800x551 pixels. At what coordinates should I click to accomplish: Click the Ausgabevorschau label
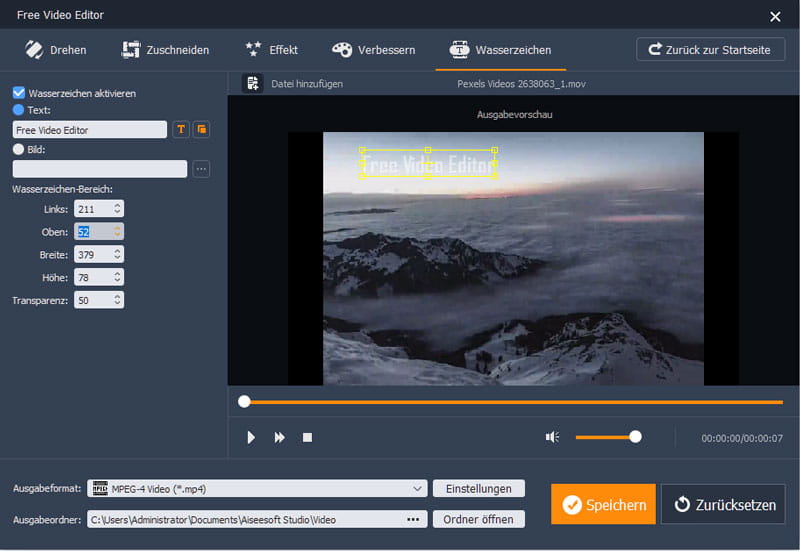514,114
